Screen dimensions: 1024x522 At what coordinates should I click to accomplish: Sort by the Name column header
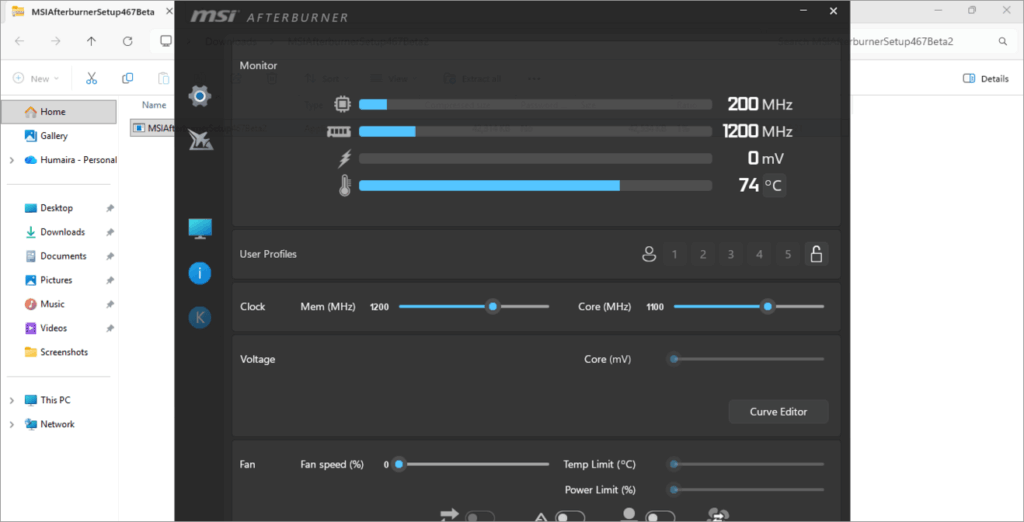pyautogui.click(x=154, y=105)
